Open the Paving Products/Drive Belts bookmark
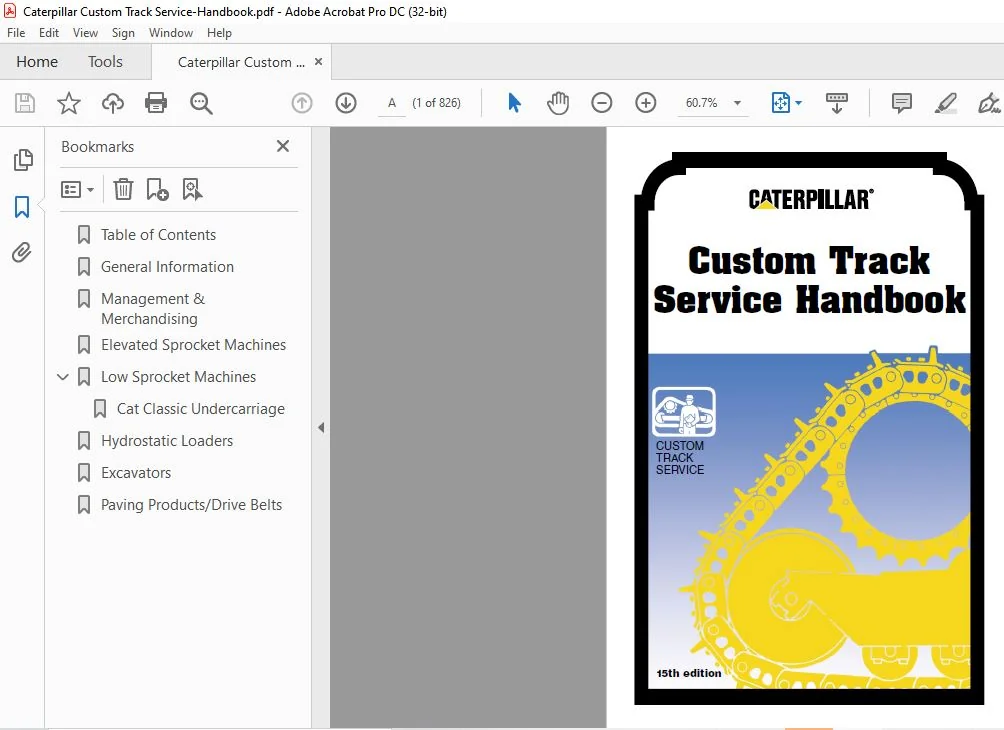This screenshot has height=730, width=1004. coord(191,505)
